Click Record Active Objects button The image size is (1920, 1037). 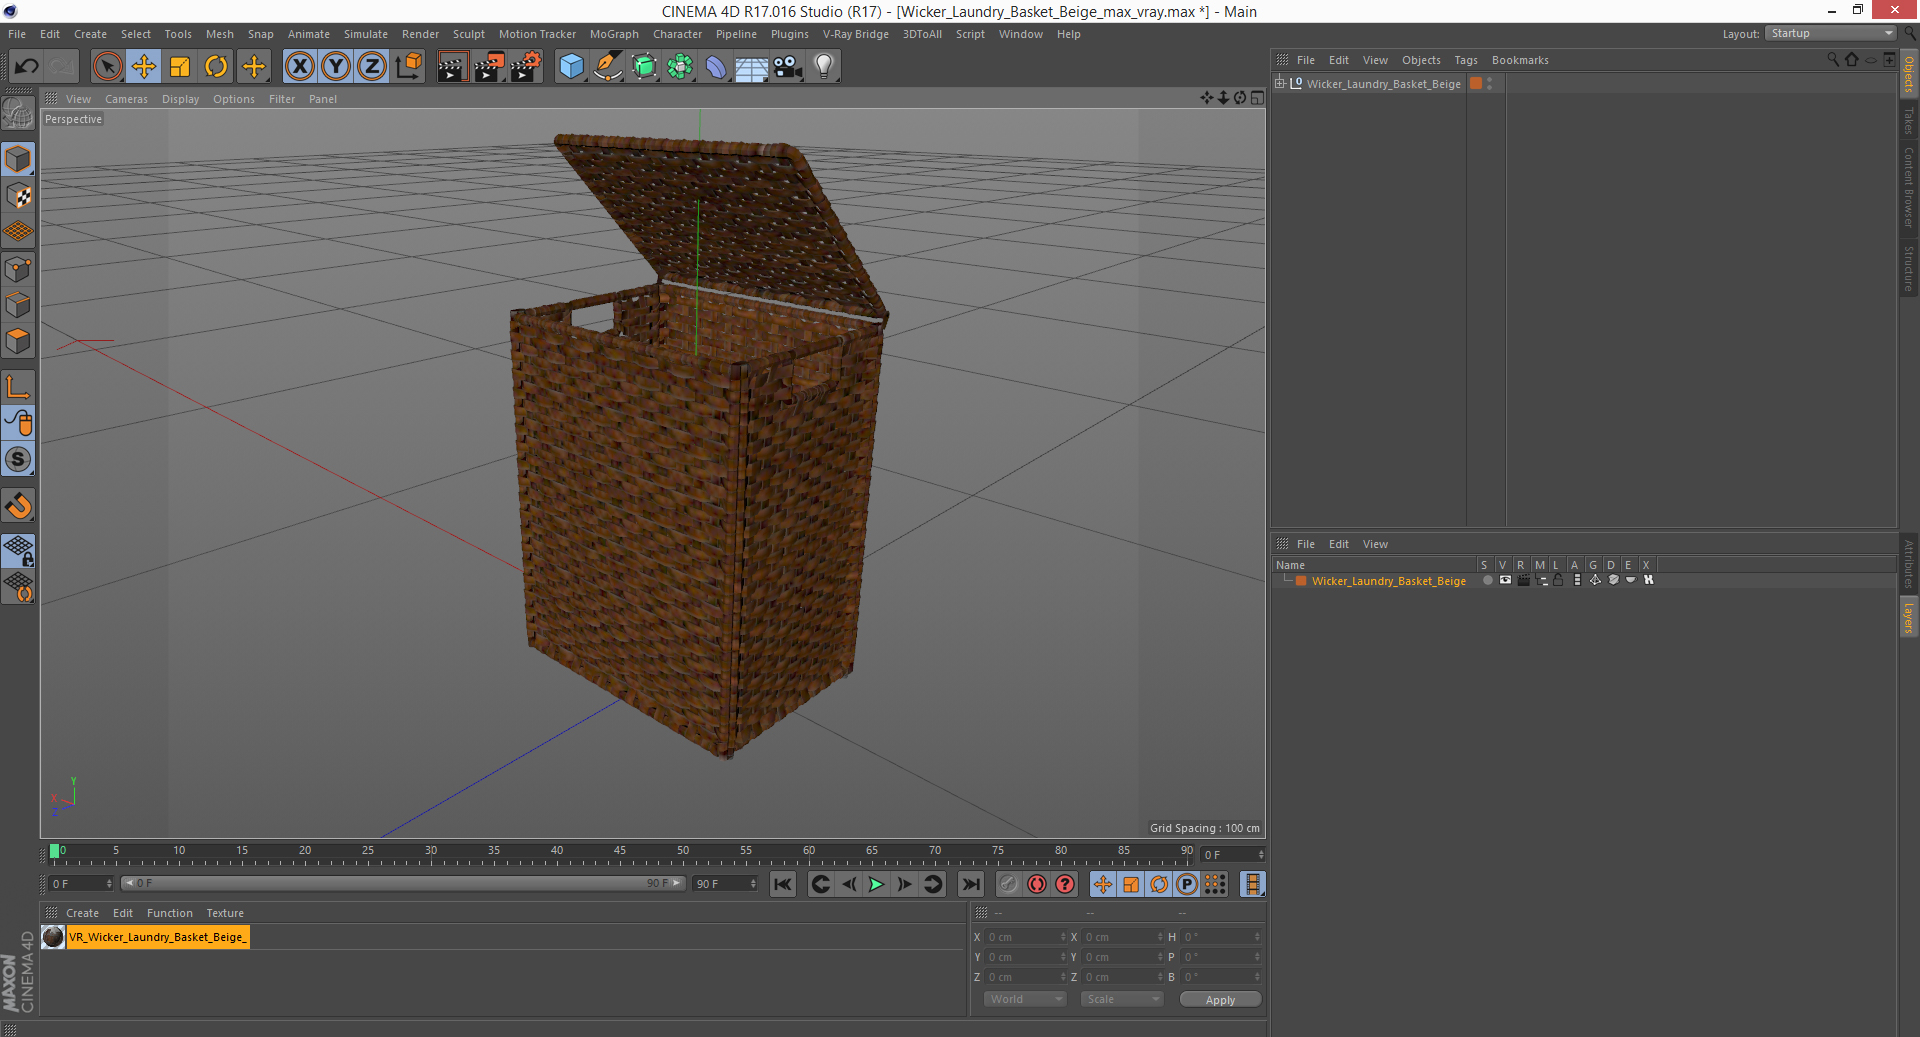click(x=1009, y=884)
